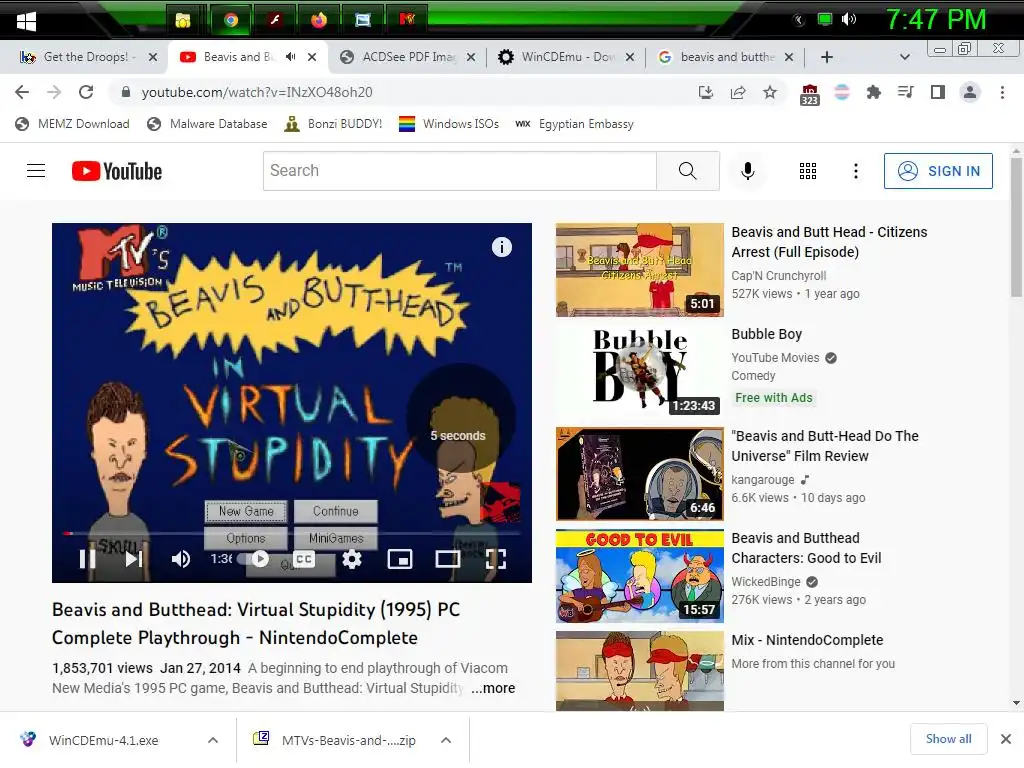The image size is (1024, 768).
Task: Expand the description with ...more
Action: point(493,688)
